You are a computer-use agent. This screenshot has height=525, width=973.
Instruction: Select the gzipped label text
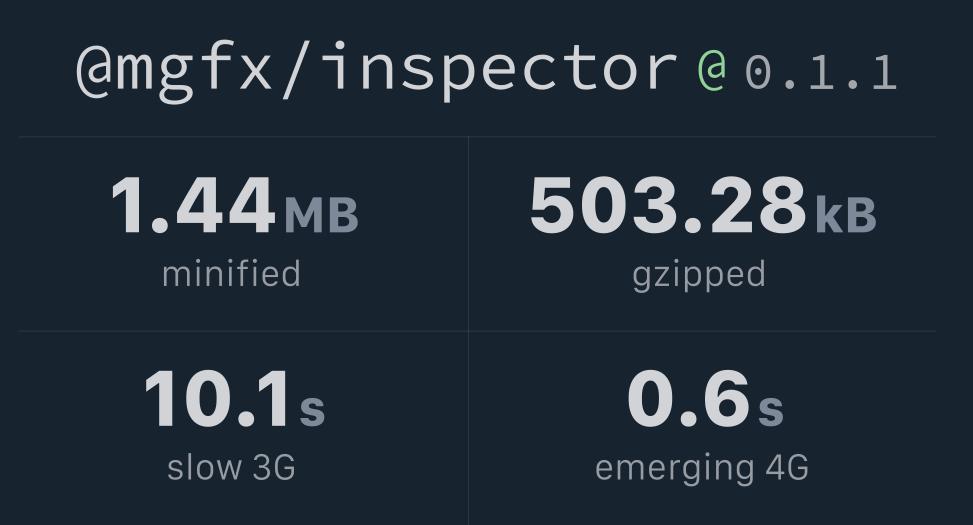pos(699,276)
